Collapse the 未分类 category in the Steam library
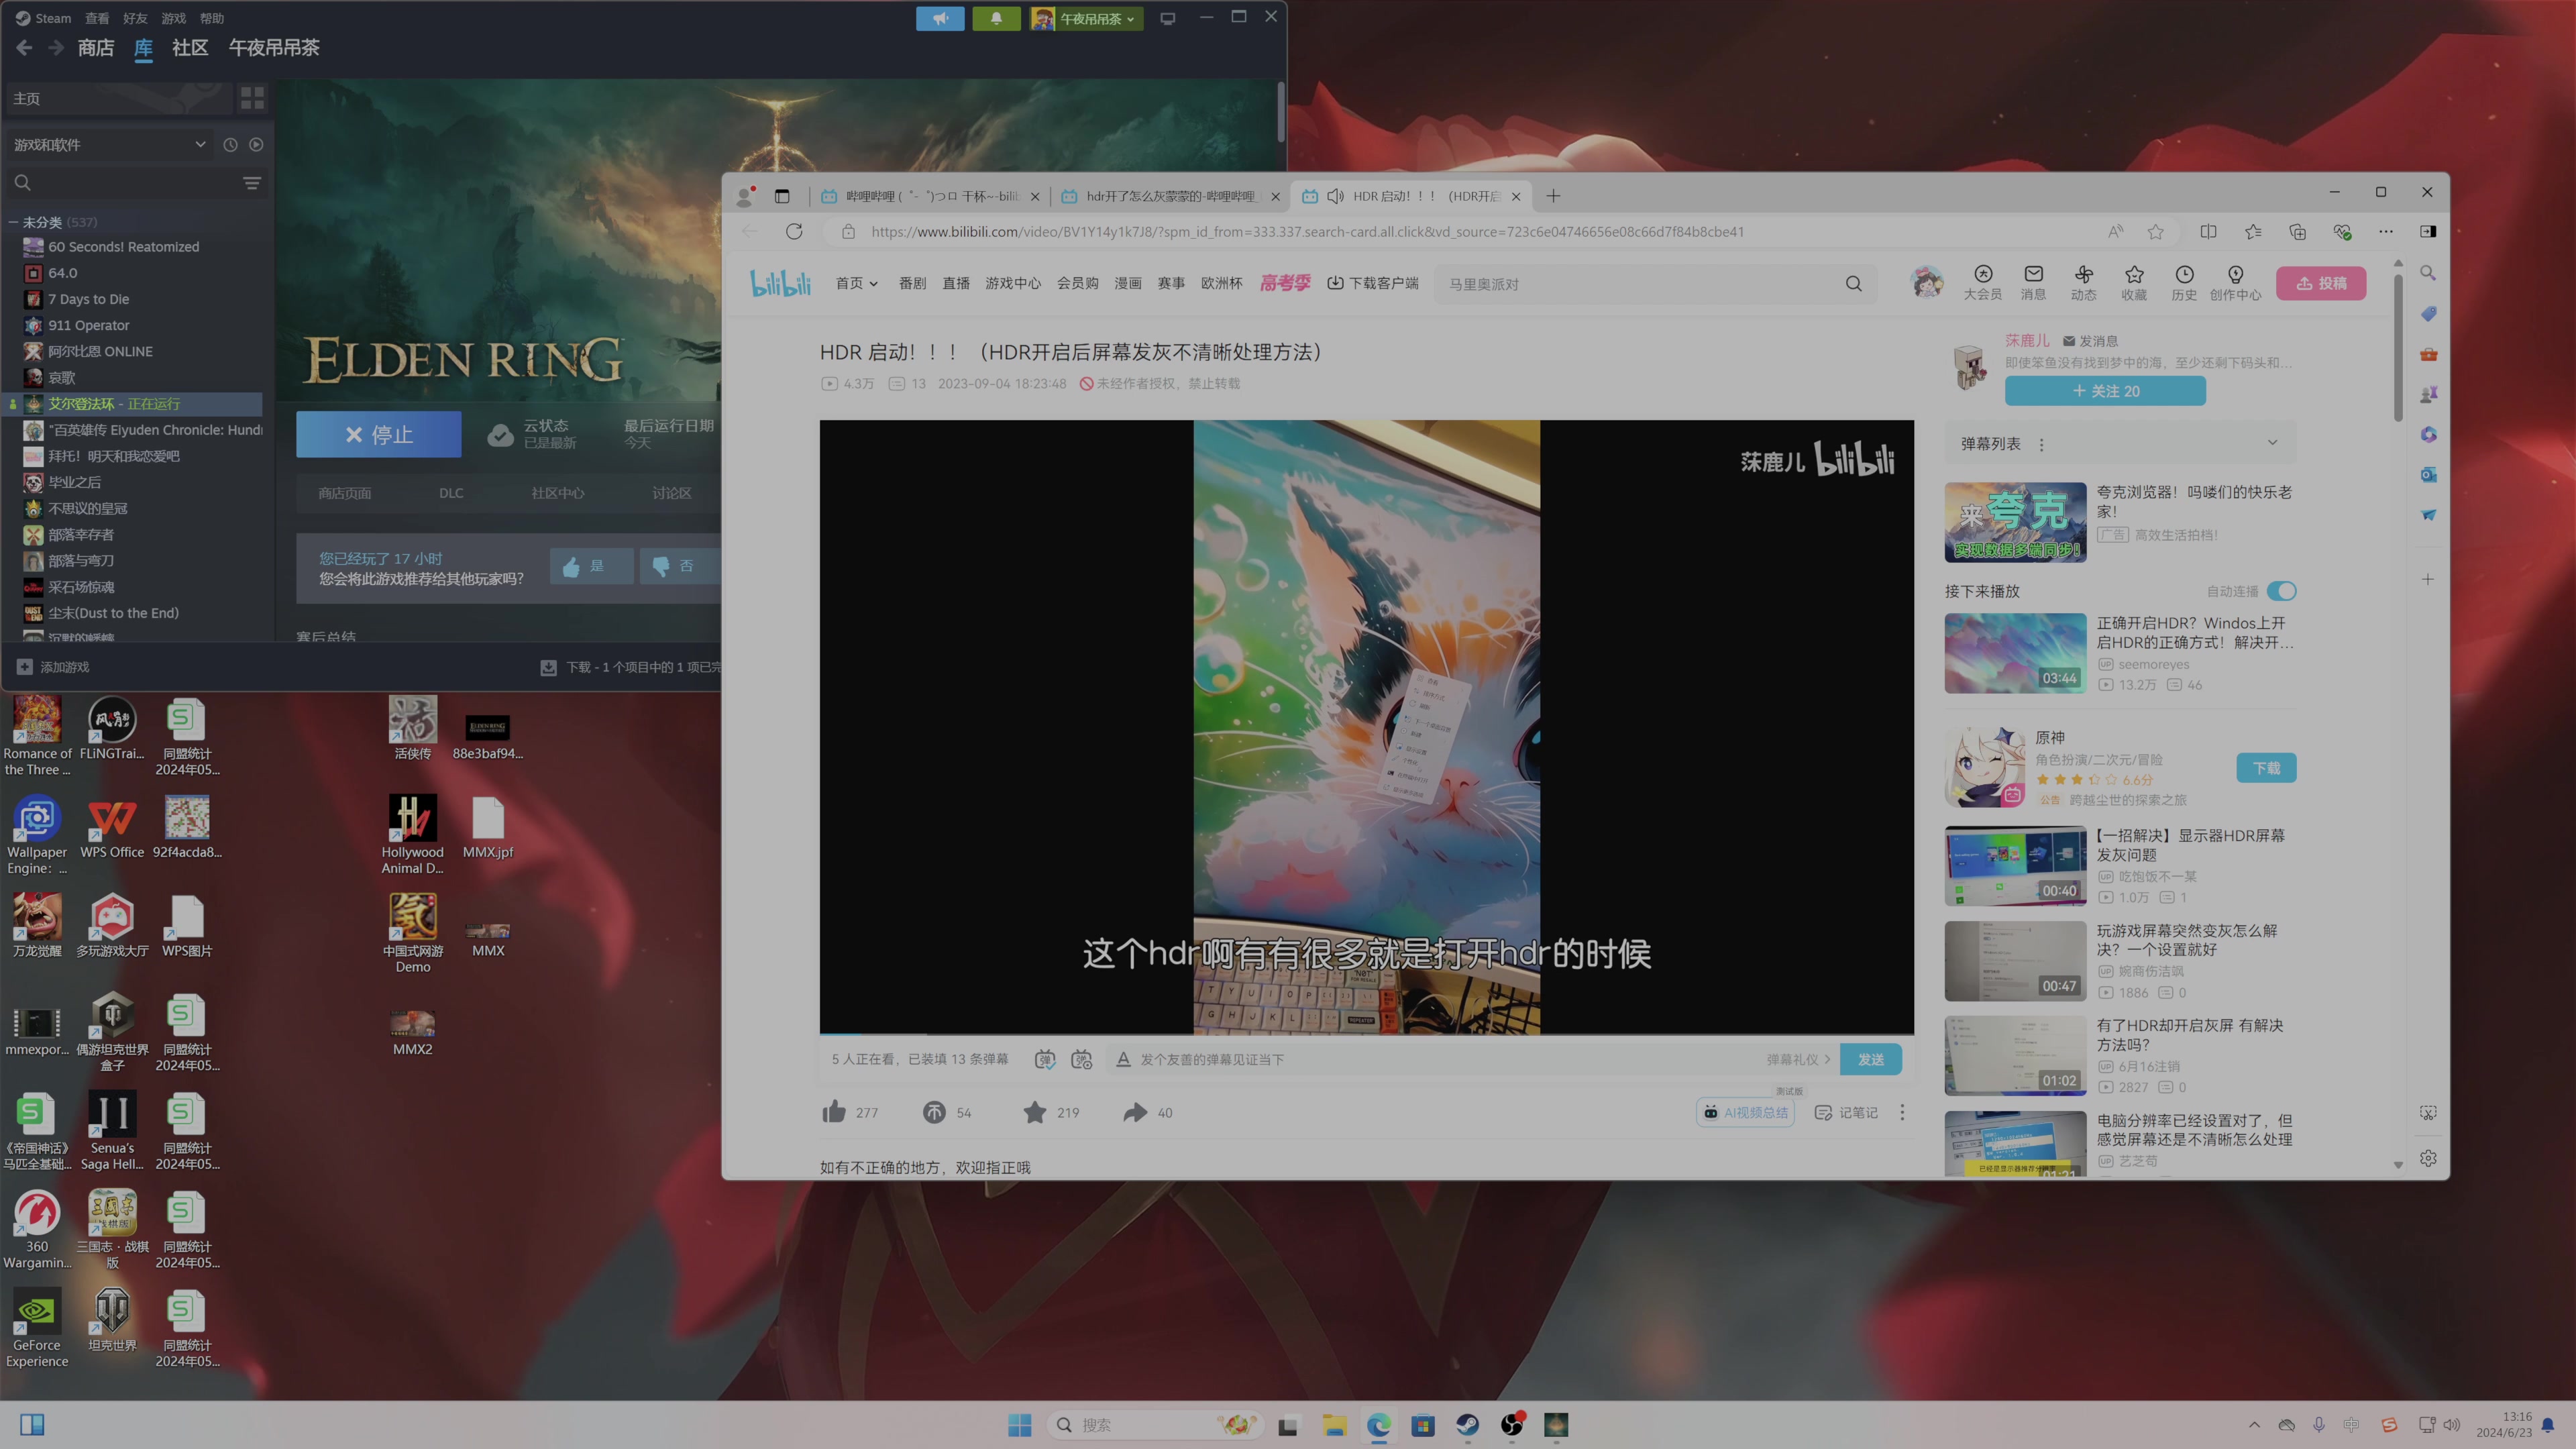2576x1449 pixels. pos(13,222)
